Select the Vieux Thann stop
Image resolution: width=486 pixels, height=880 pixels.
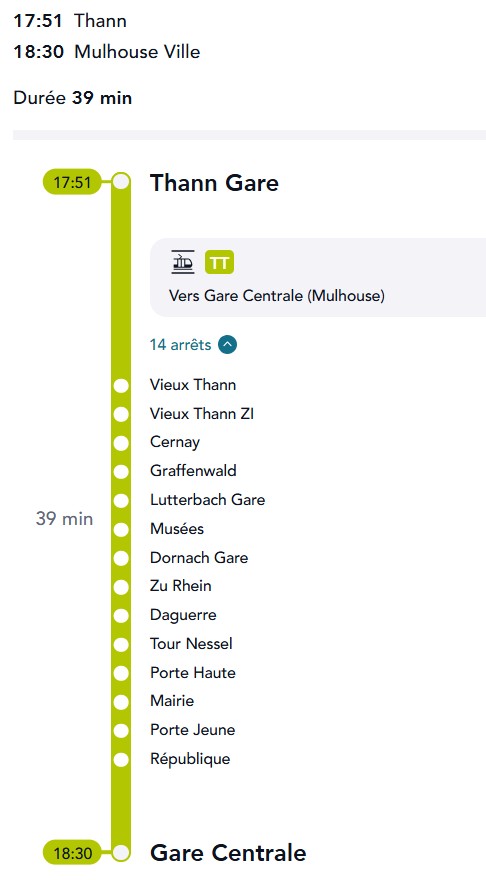click(192, 385)
